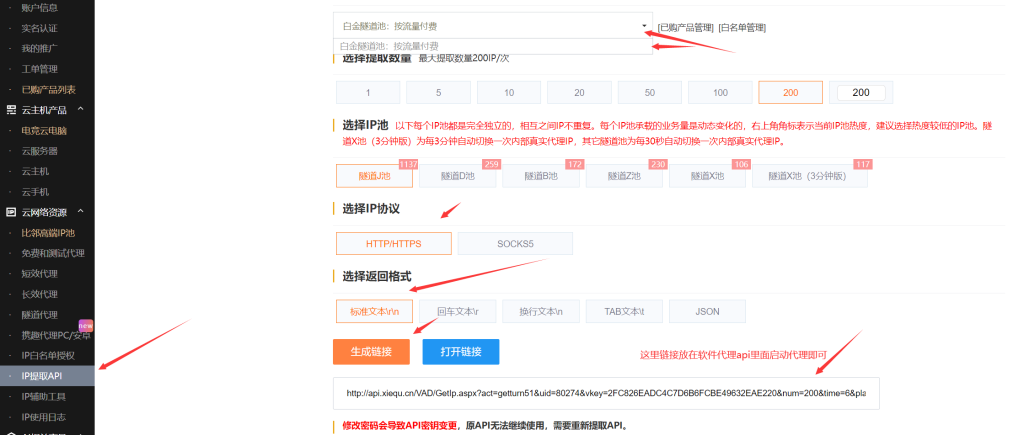This screenshot has height=435, width=1024.
Task: Click the 云主机产品 section icon in sidebar
Action: point(11,109)
